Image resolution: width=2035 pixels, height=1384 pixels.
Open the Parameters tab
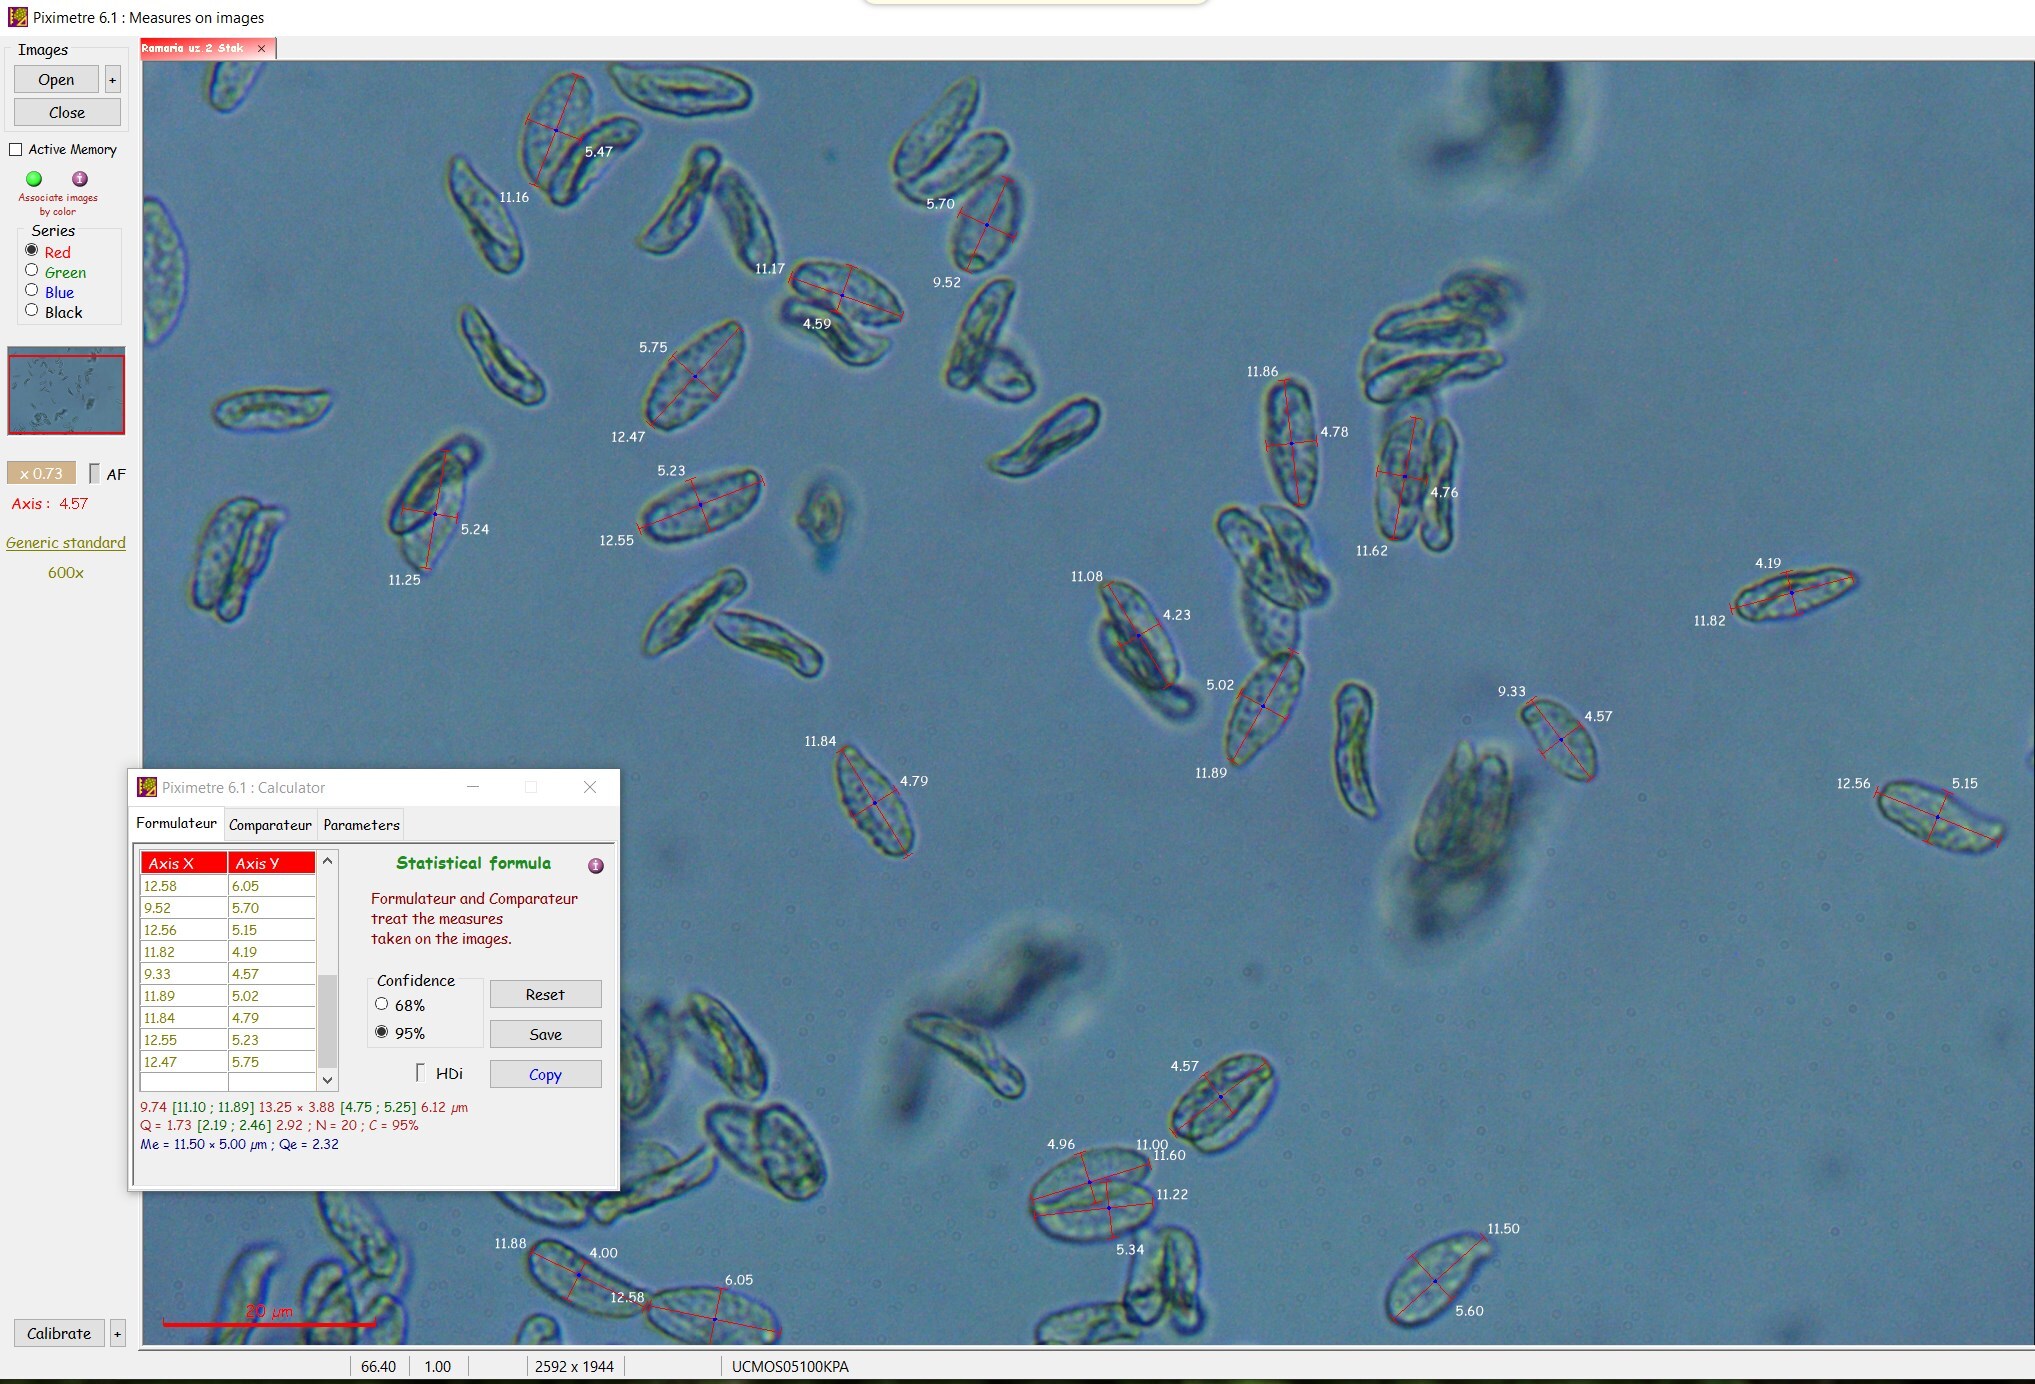[361, 825]
